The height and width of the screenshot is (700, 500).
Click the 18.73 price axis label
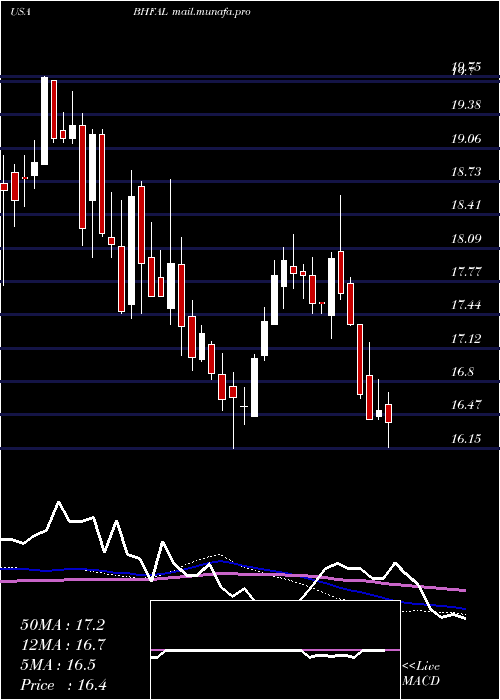[x=466, y=172]
